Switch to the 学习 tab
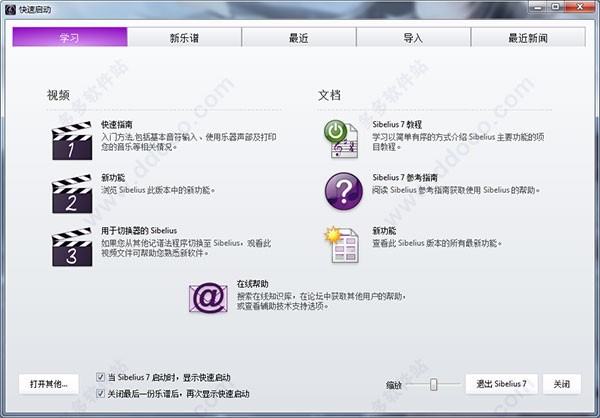The image size is (600, 418). (70, 37)
